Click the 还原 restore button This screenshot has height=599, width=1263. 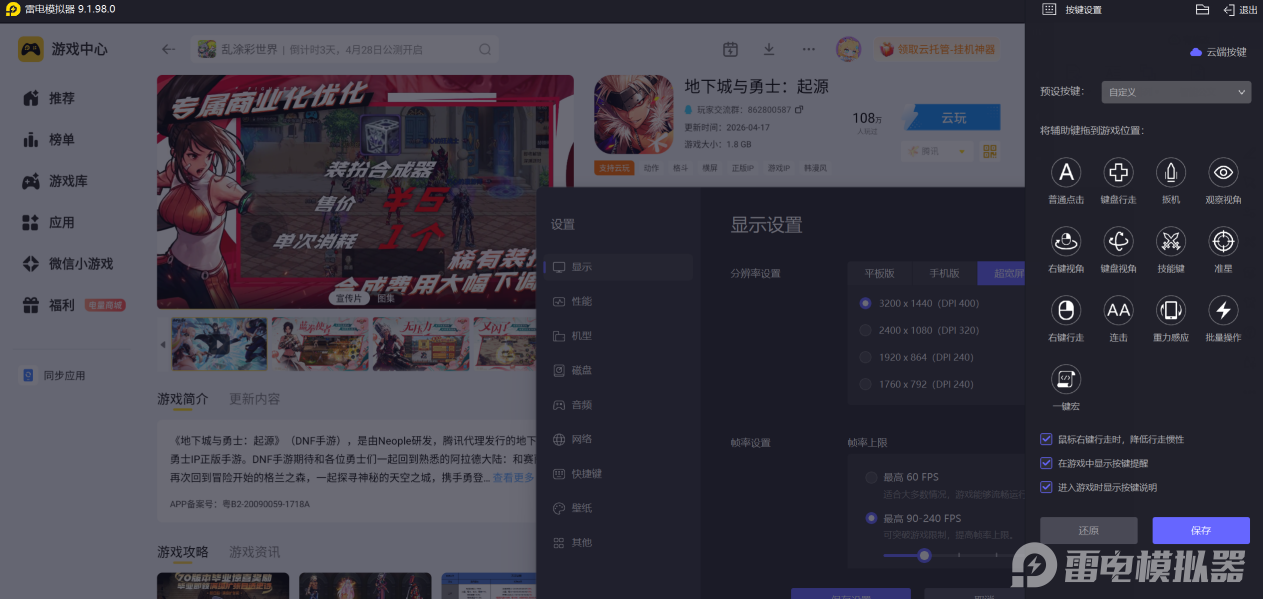point(1089,530)
